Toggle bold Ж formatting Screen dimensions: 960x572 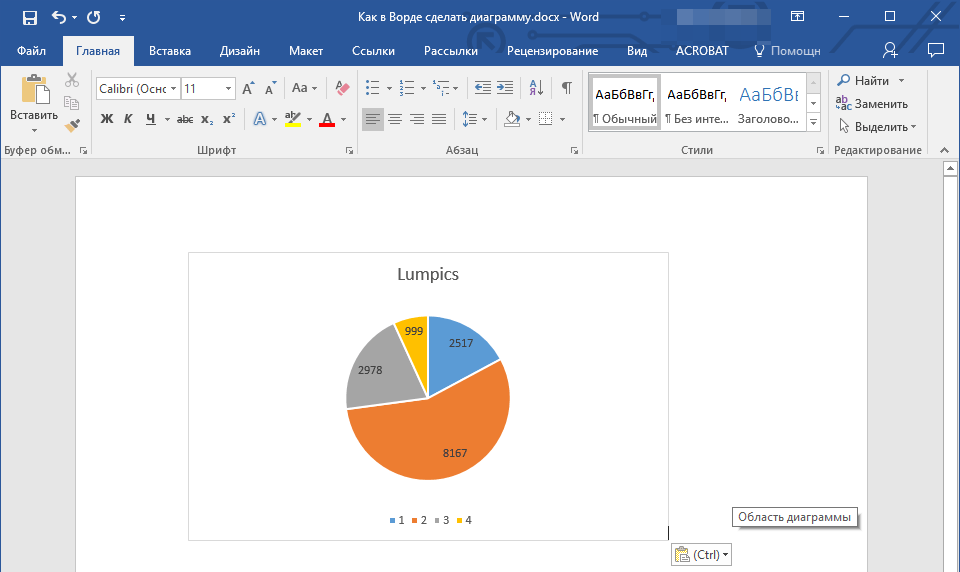pyautogui.click(x=107, y=119)
